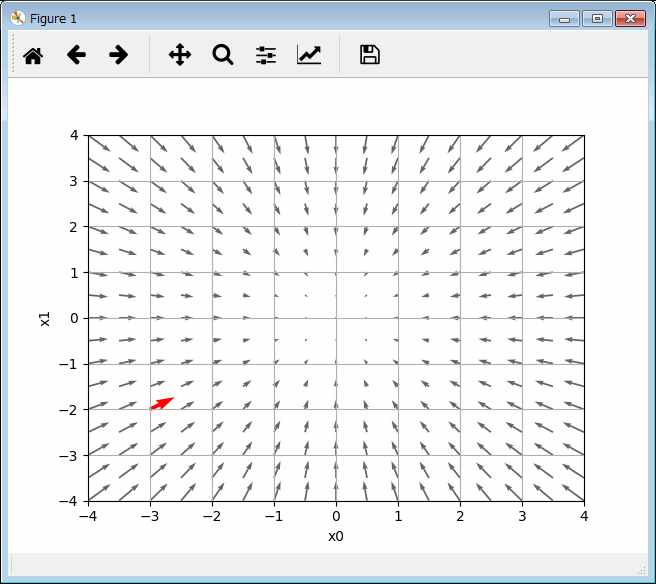Minimize the Figure 1 window
The image size is (656, 584).
coord(565,18)
